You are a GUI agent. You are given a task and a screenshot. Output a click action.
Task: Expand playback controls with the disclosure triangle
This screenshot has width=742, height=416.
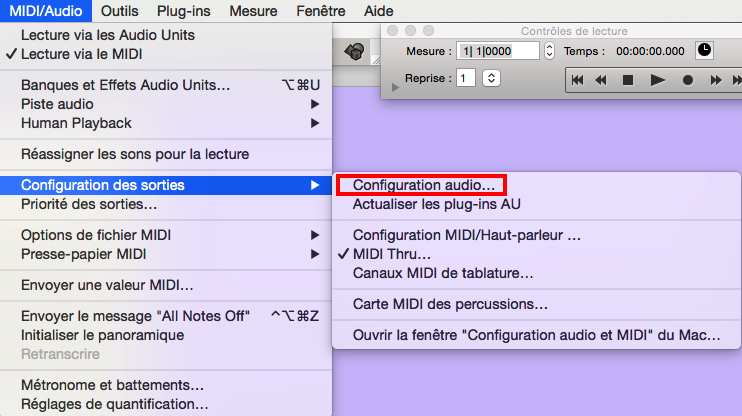click(x=394, y=88)
